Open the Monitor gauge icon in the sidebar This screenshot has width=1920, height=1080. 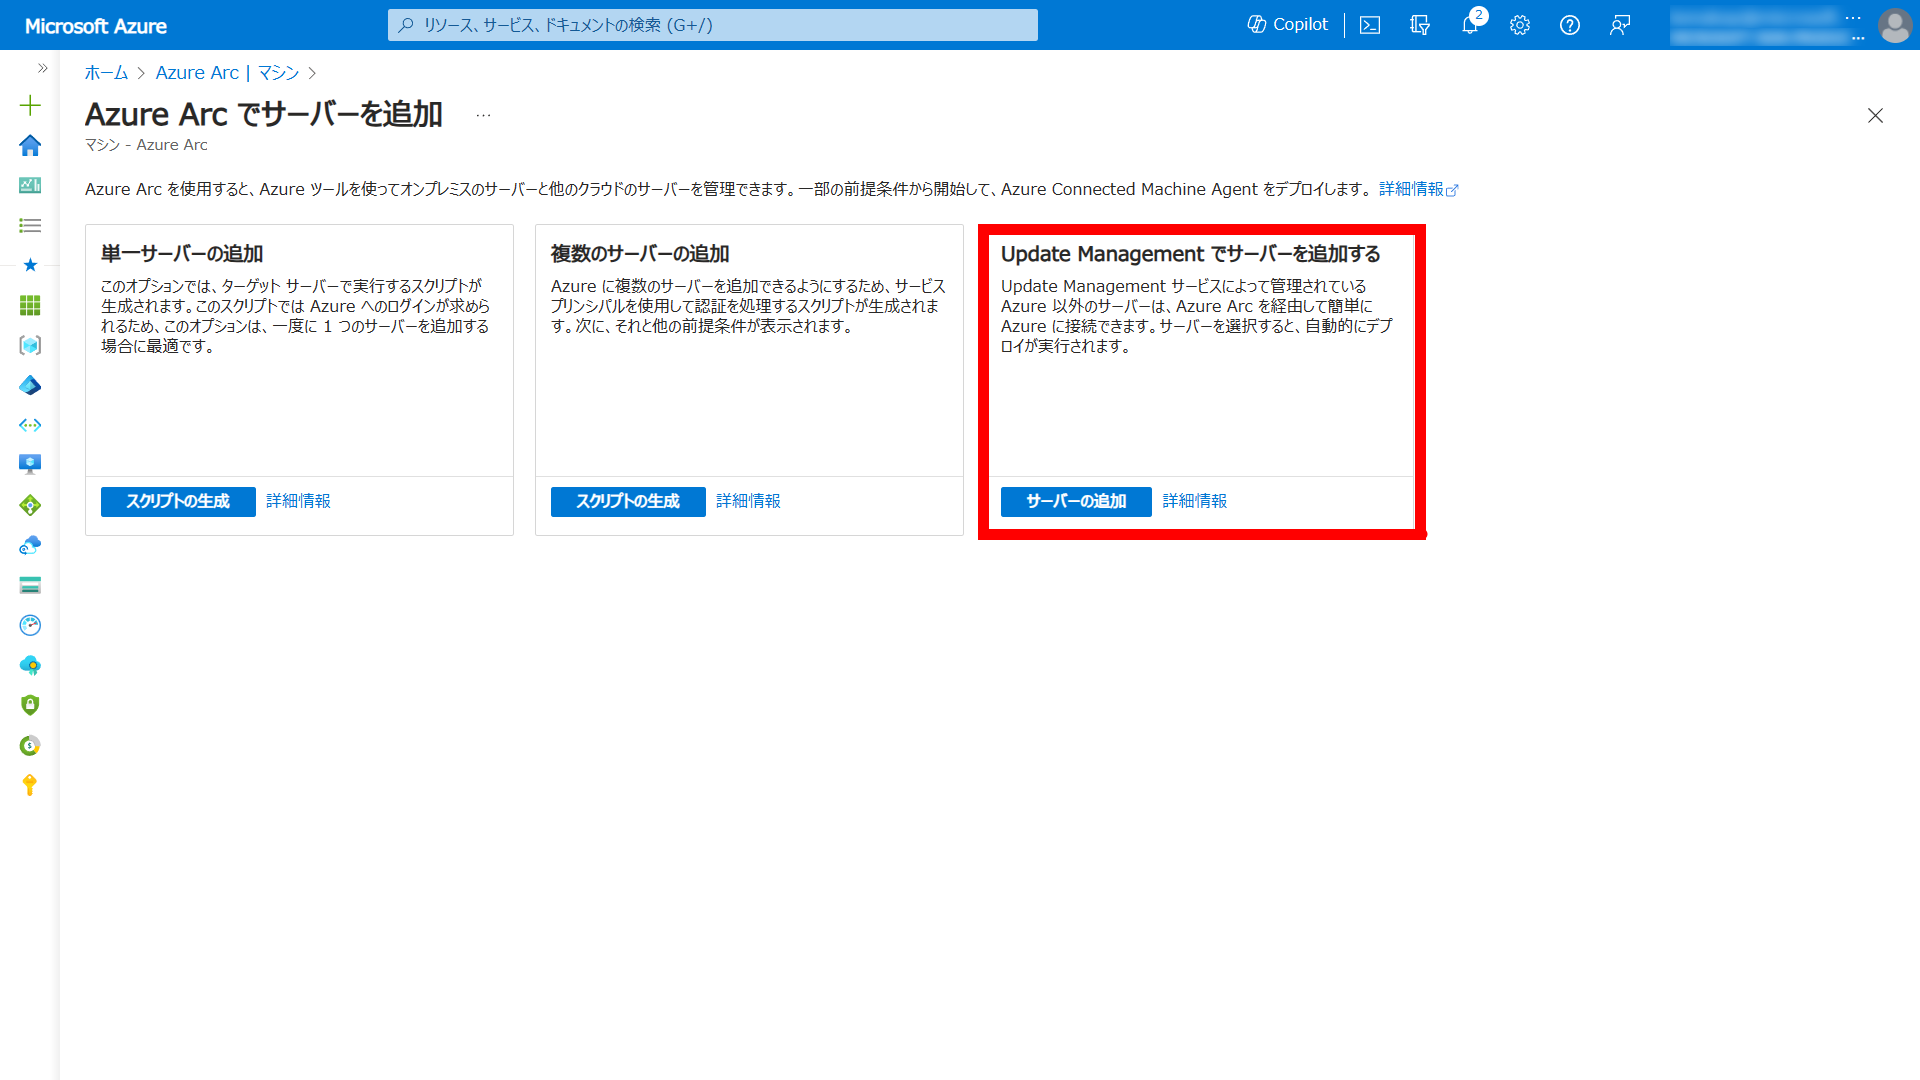tap(30, 625)
